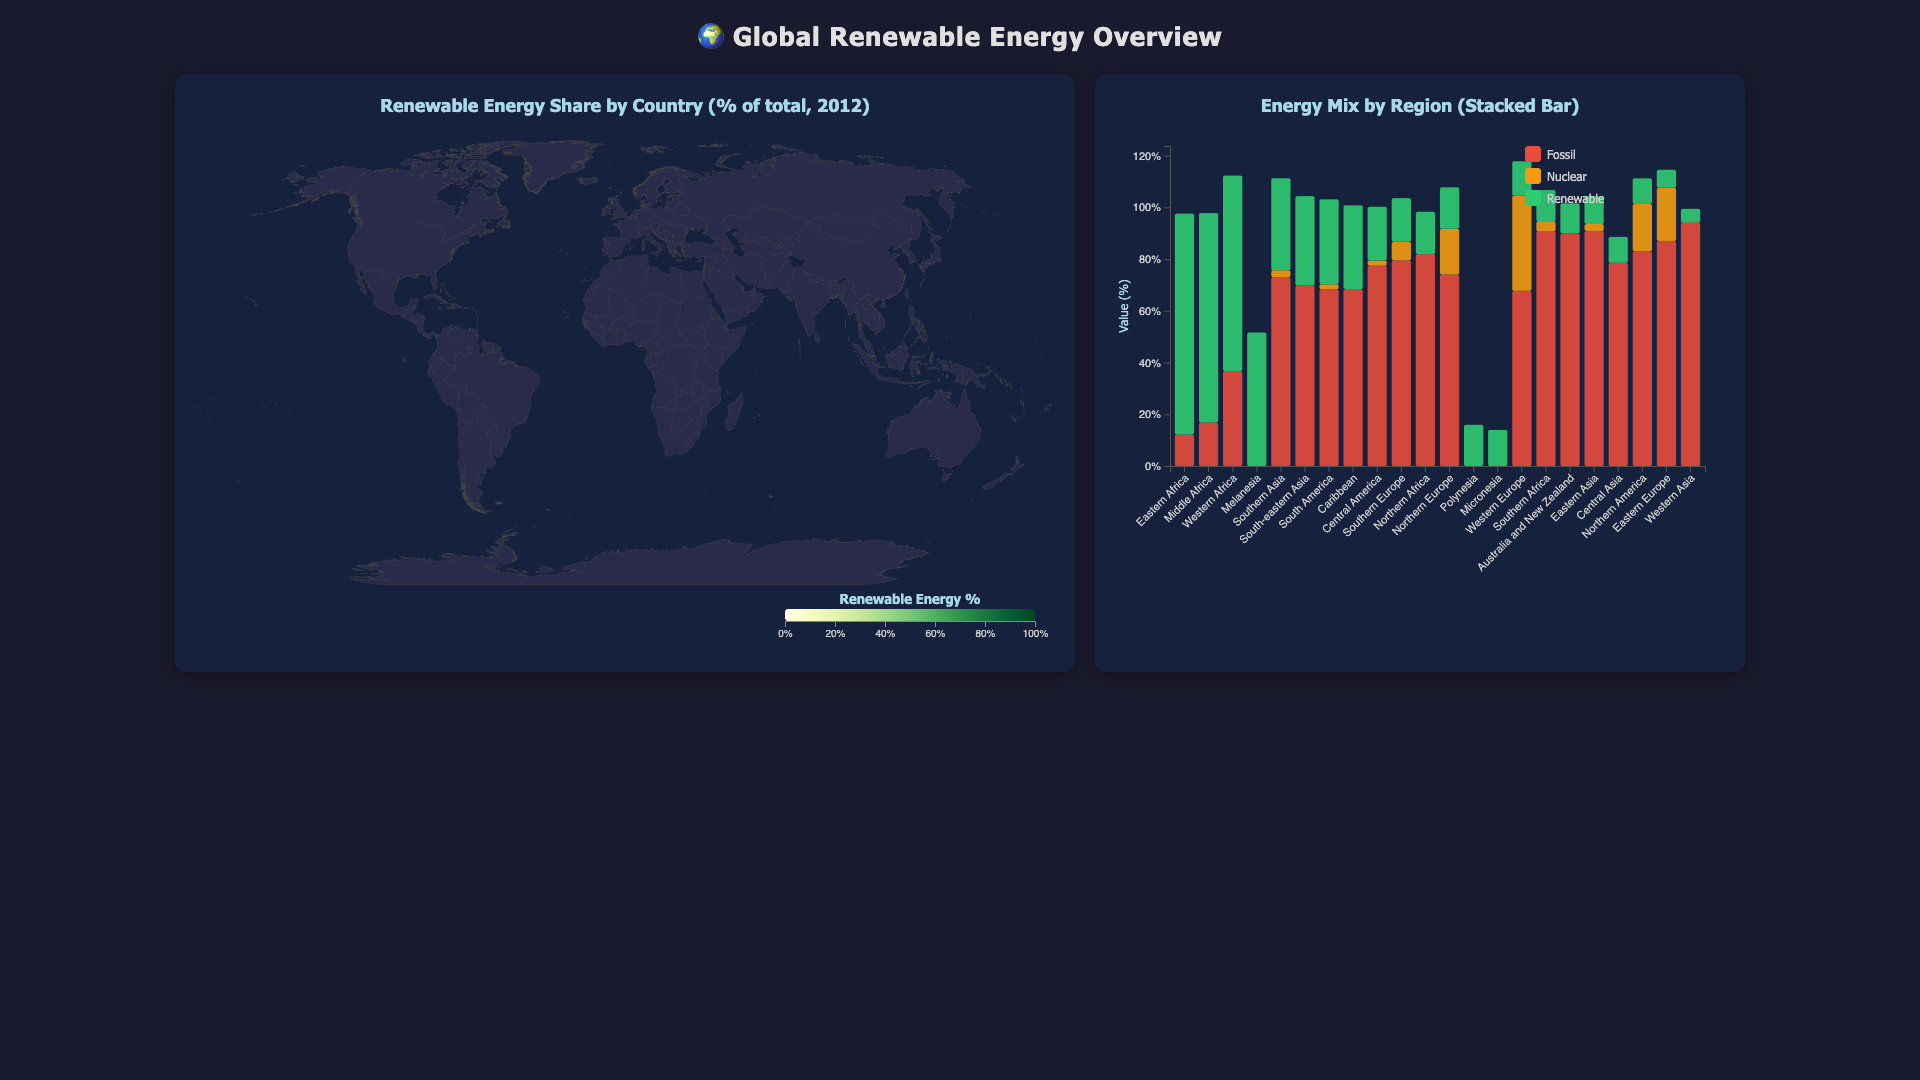The width and height of the screenshot is (1920, 1080).
Task: Click the globe emoji in the page title
Action: pos(710,36)
